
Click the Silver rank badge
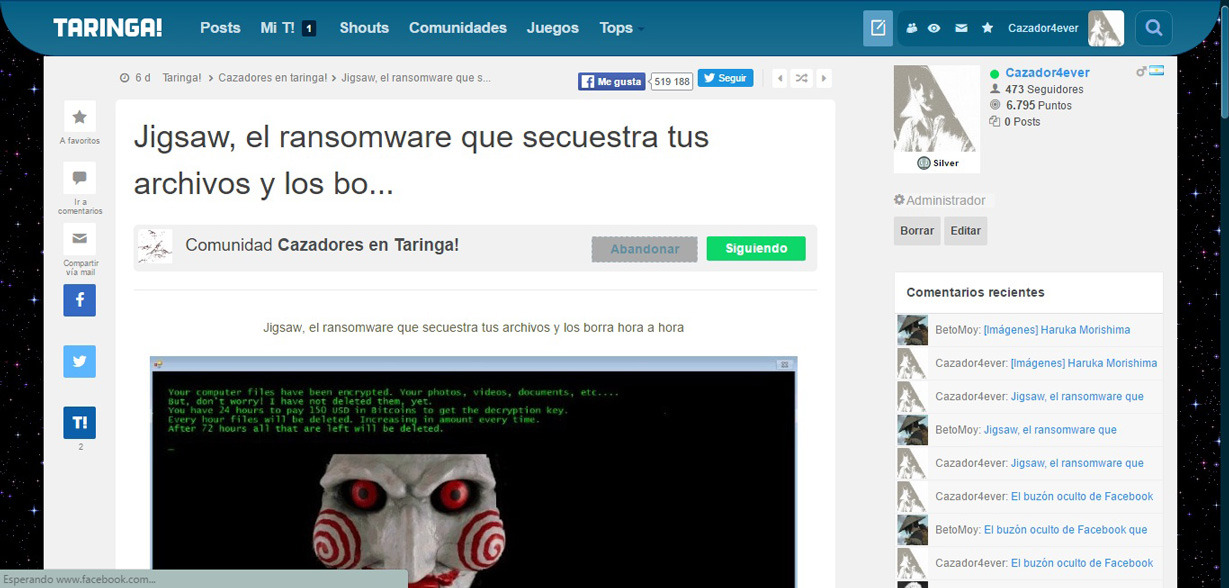(x=937, y=163)
